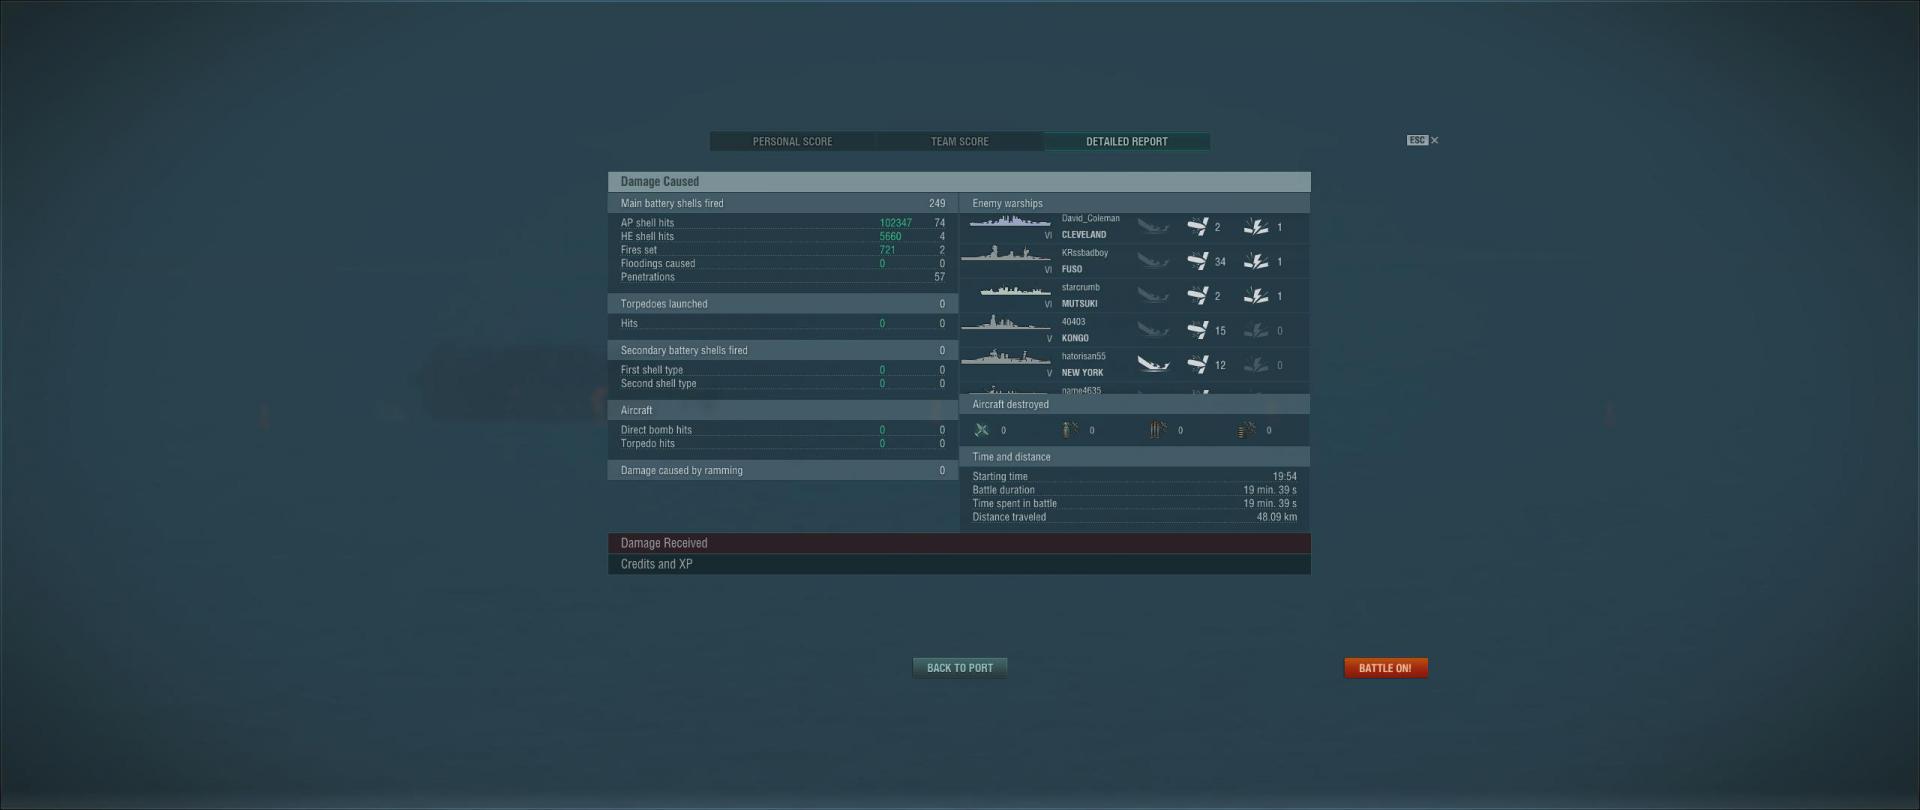
Task: Select the Detailed Report tab
Action: [x=1127, y=142]
